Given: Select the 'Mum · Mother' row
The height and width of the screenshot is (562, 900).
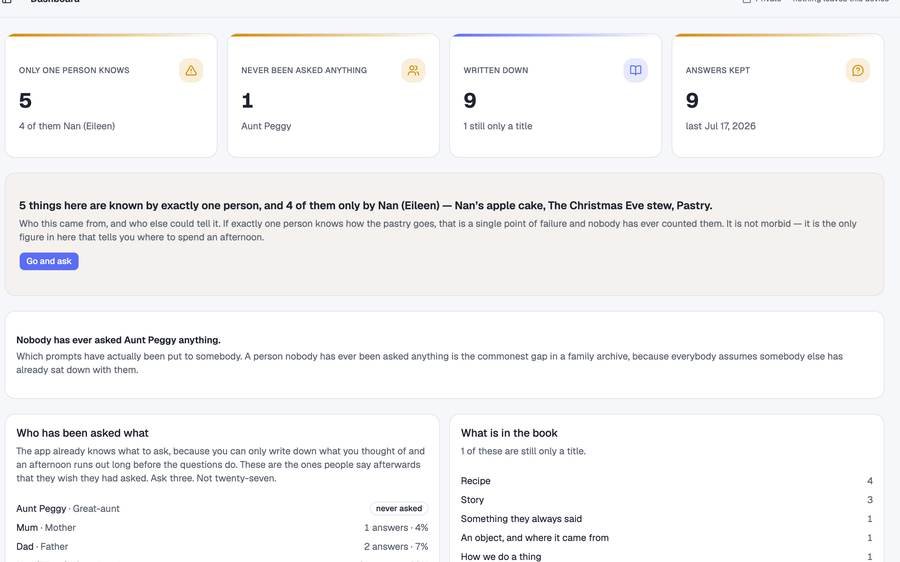Looking at the screenshot, I should tap(222, 528).
